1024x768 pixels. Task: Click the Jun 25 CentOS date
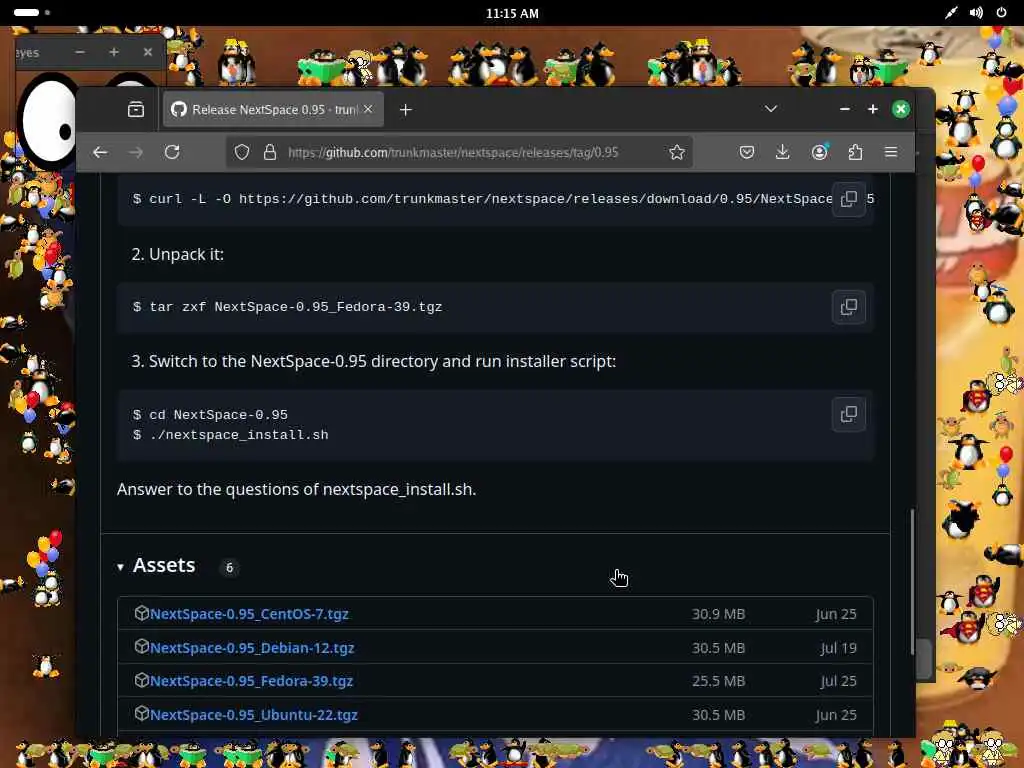pos(836,614)
